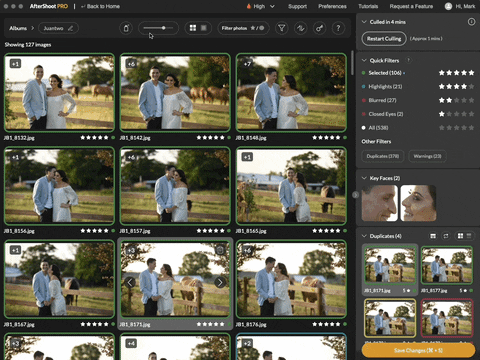The width and height of the screenshot is (480, 360).
Task: Click the user avatar icon
Action: tap(448, 6)
